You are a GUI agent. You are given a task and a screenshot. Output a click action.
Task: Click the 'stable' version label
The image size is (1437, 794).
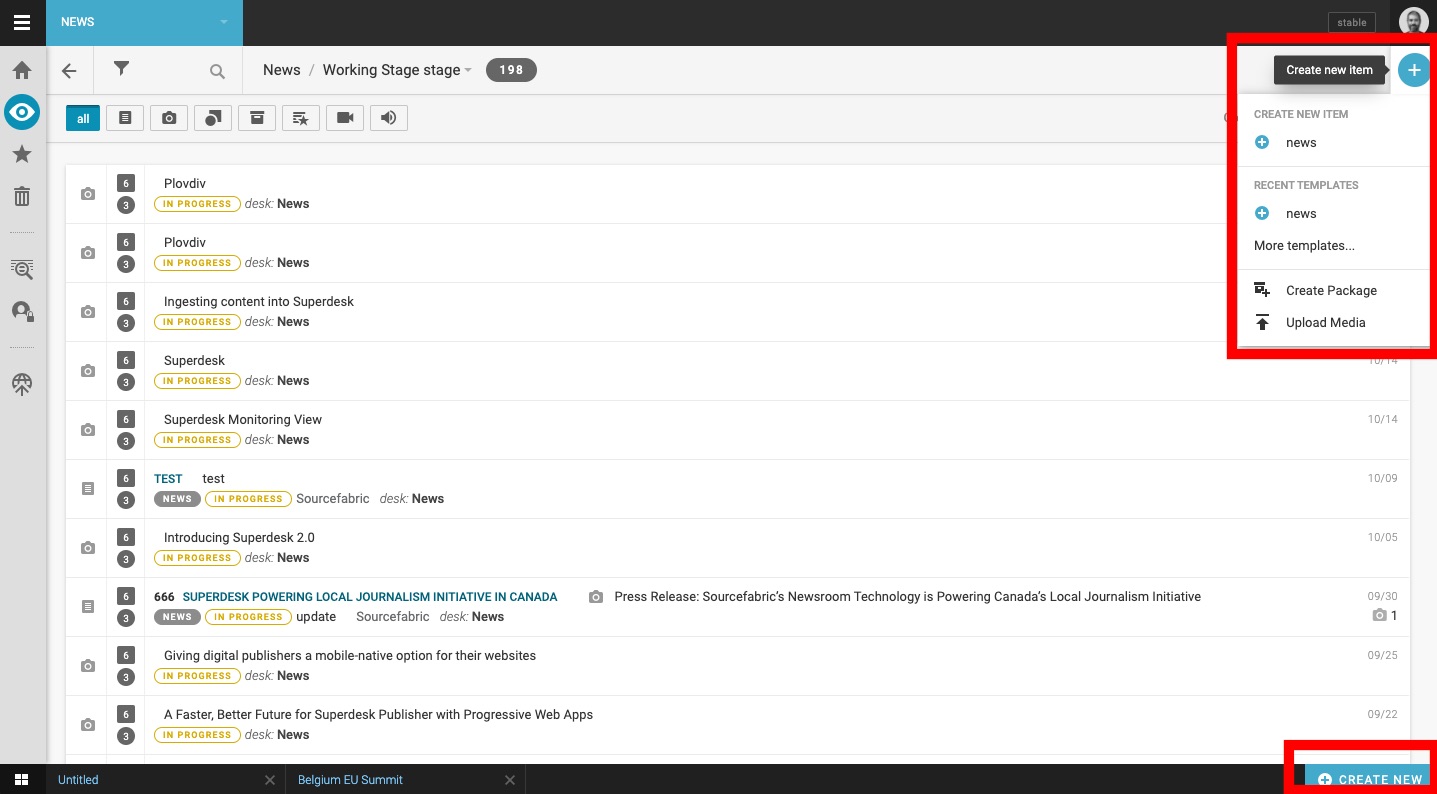1352,22
